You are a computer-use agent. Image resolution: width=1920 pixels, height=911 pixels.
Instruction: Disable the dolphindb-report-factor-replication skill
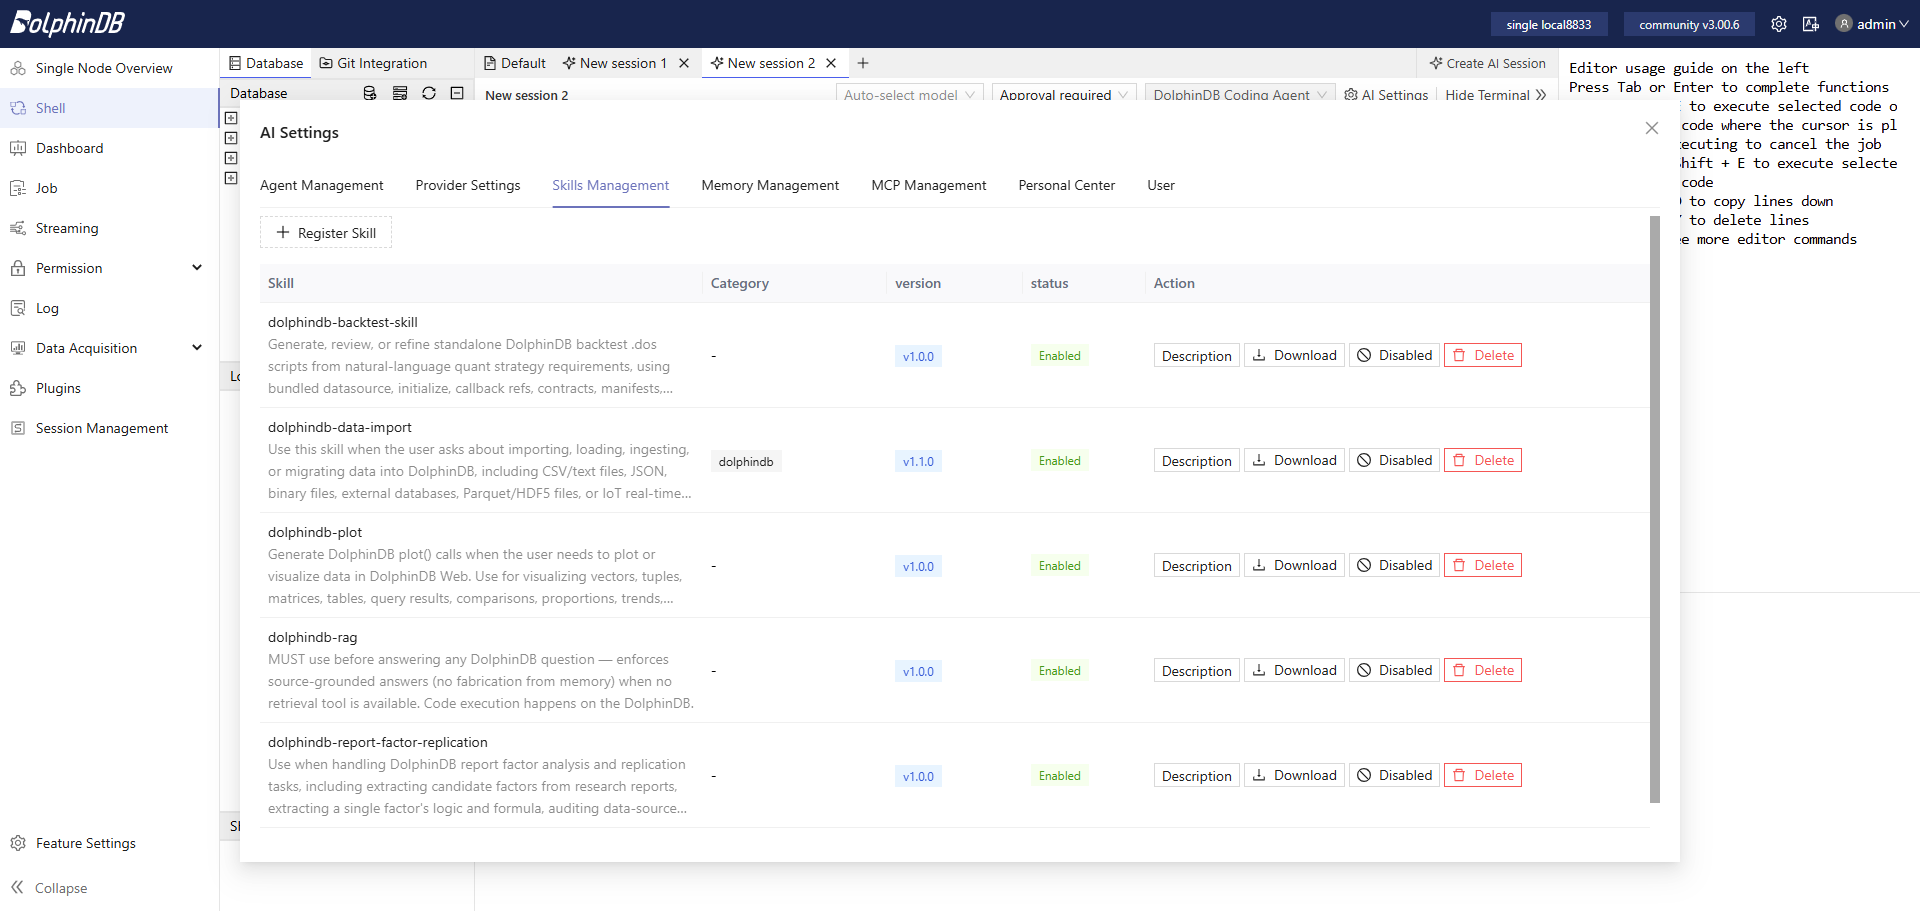click(1394, 775)
